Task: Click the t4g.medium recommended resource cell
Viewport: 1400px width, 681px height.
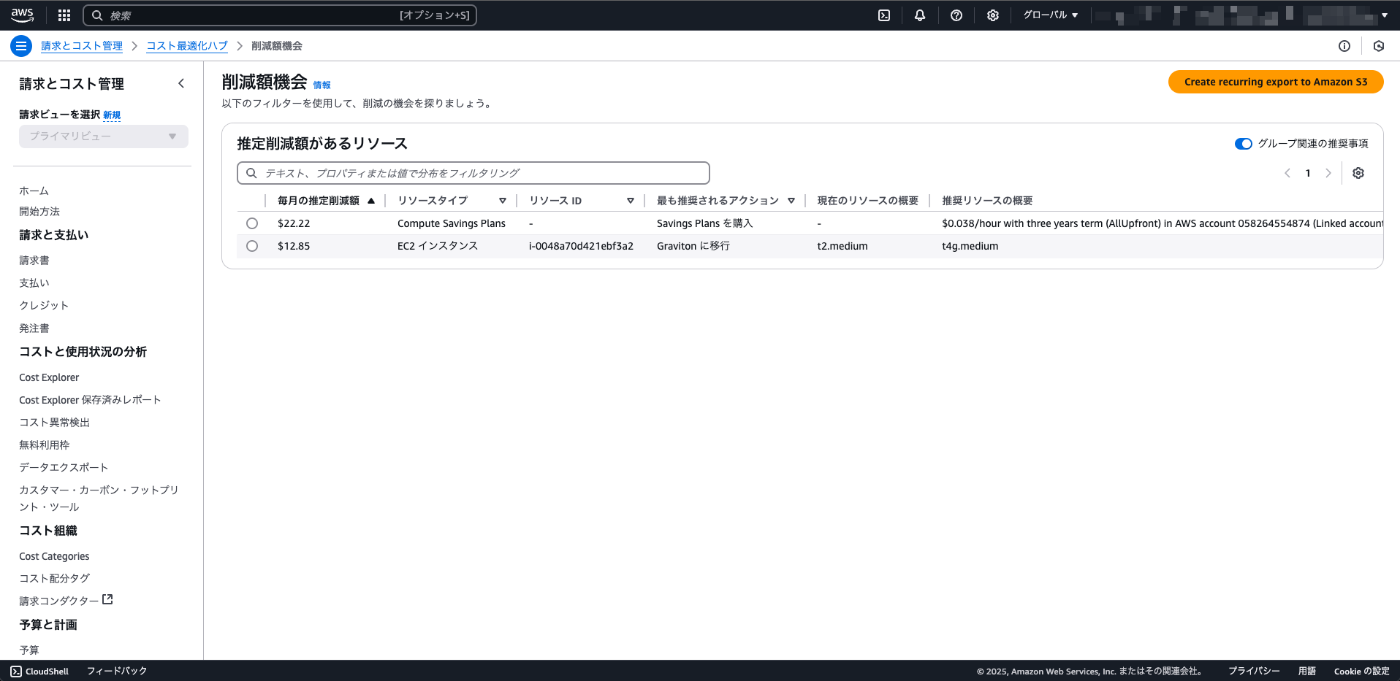Action: [970, 246]
